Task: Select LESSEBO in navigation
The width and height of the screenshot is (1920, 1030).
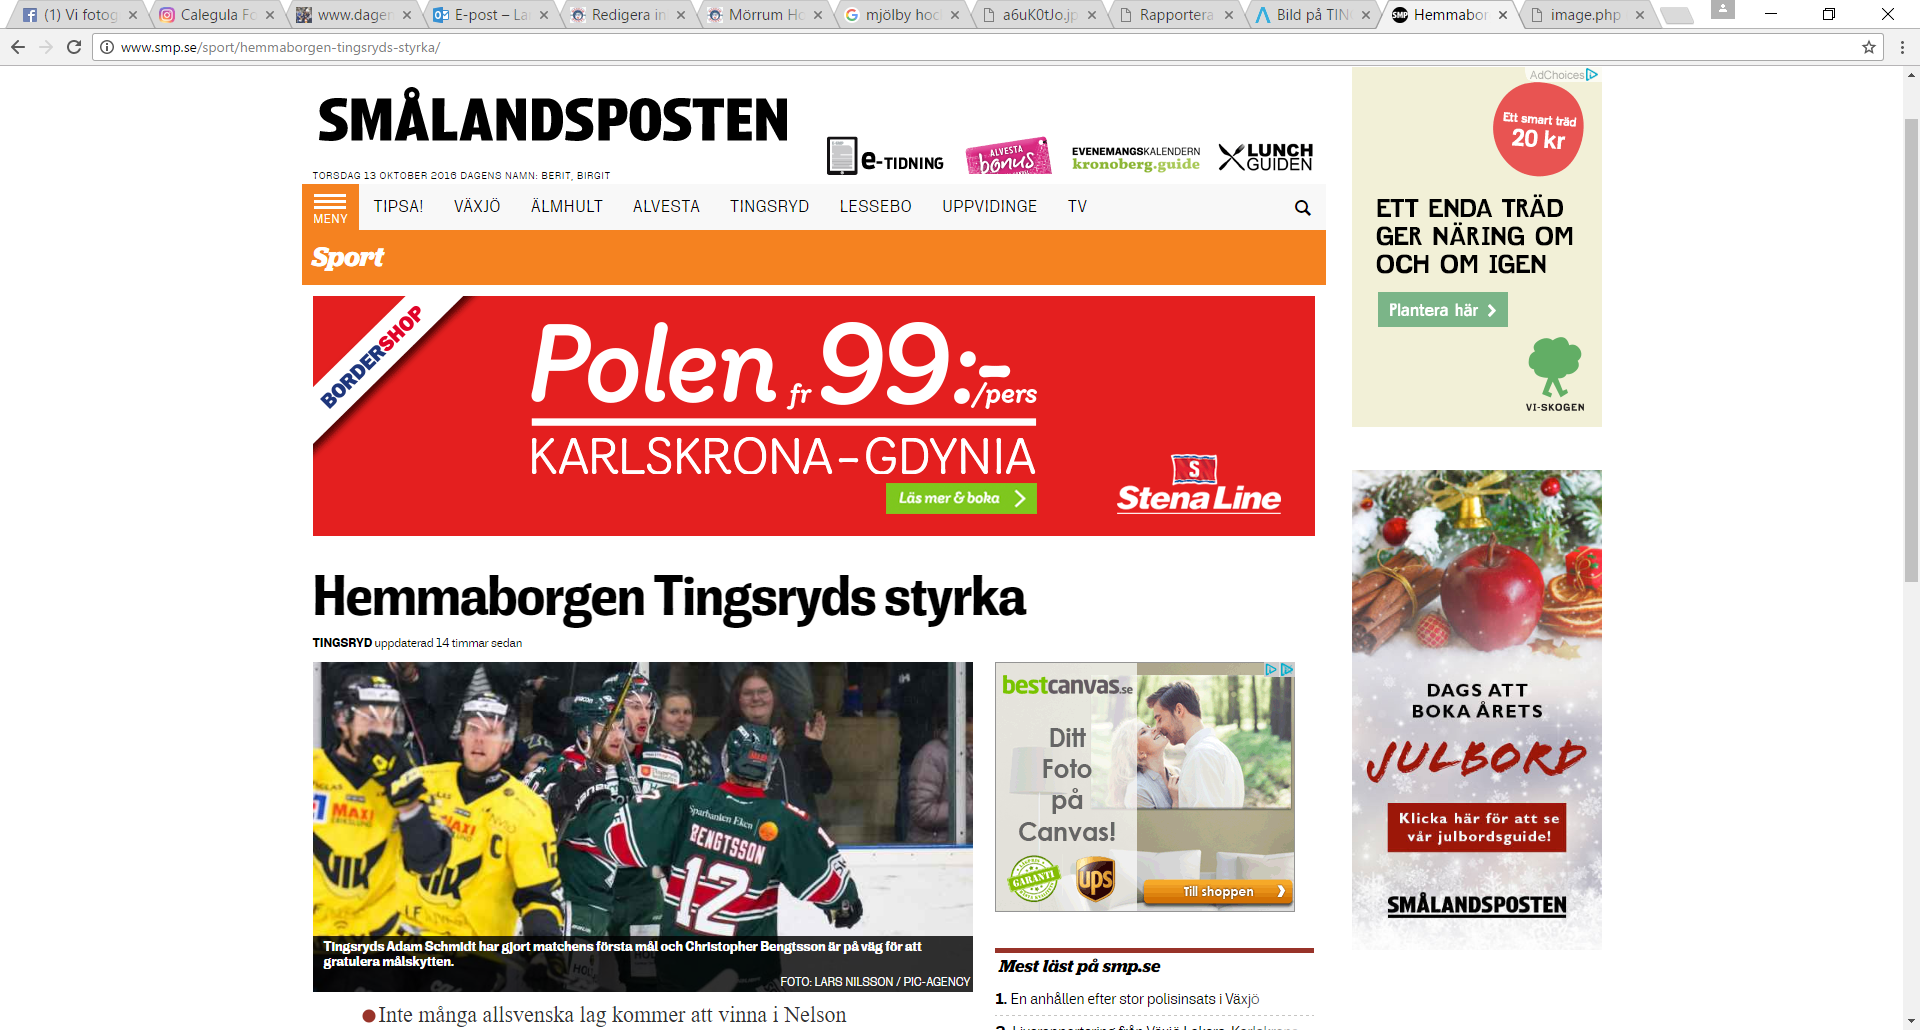Action: pyautogui.click(x=875, y=207)
